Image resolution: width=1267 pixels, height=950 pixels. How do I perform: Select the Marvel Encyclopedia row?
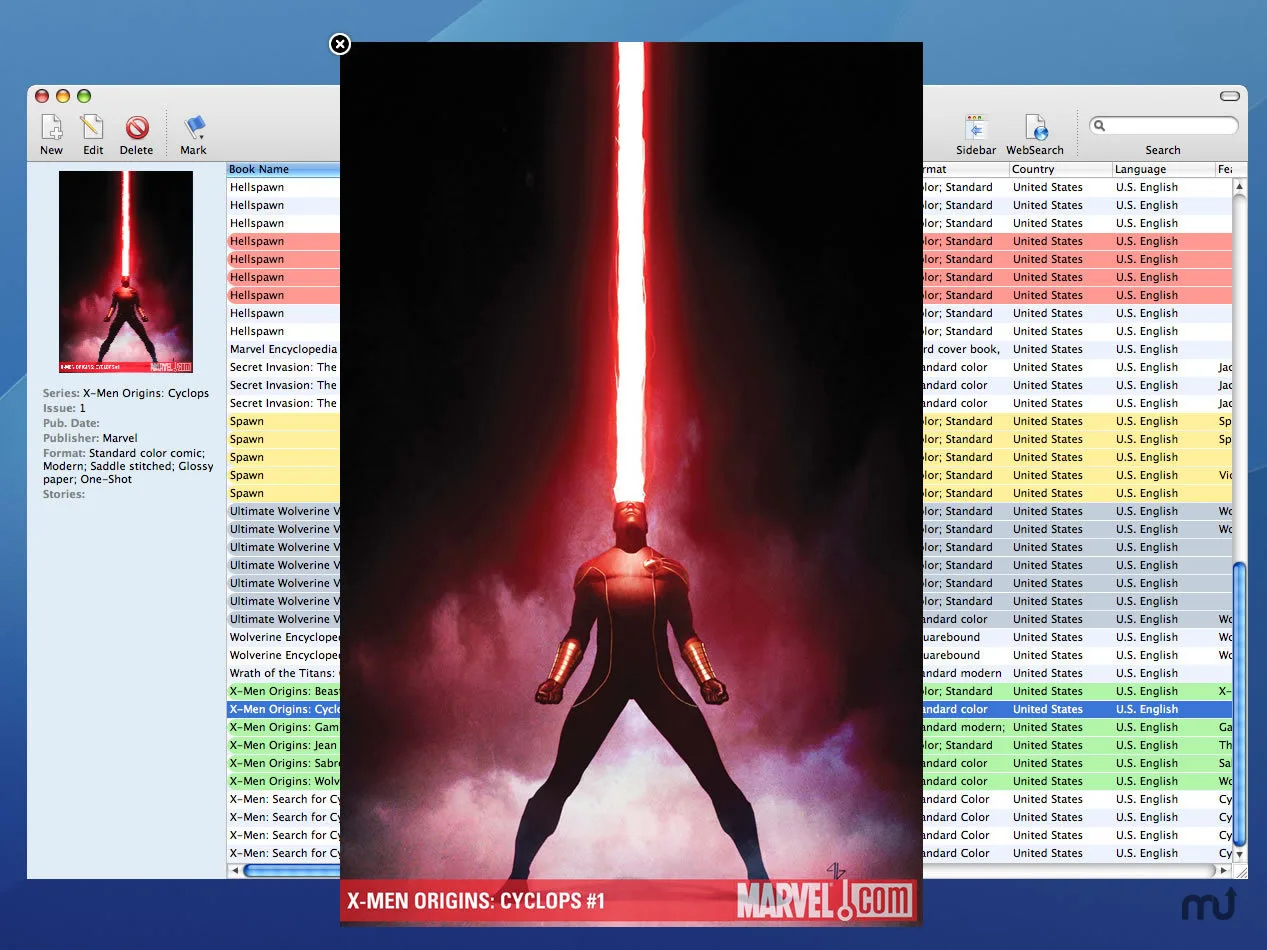[283, 349]
